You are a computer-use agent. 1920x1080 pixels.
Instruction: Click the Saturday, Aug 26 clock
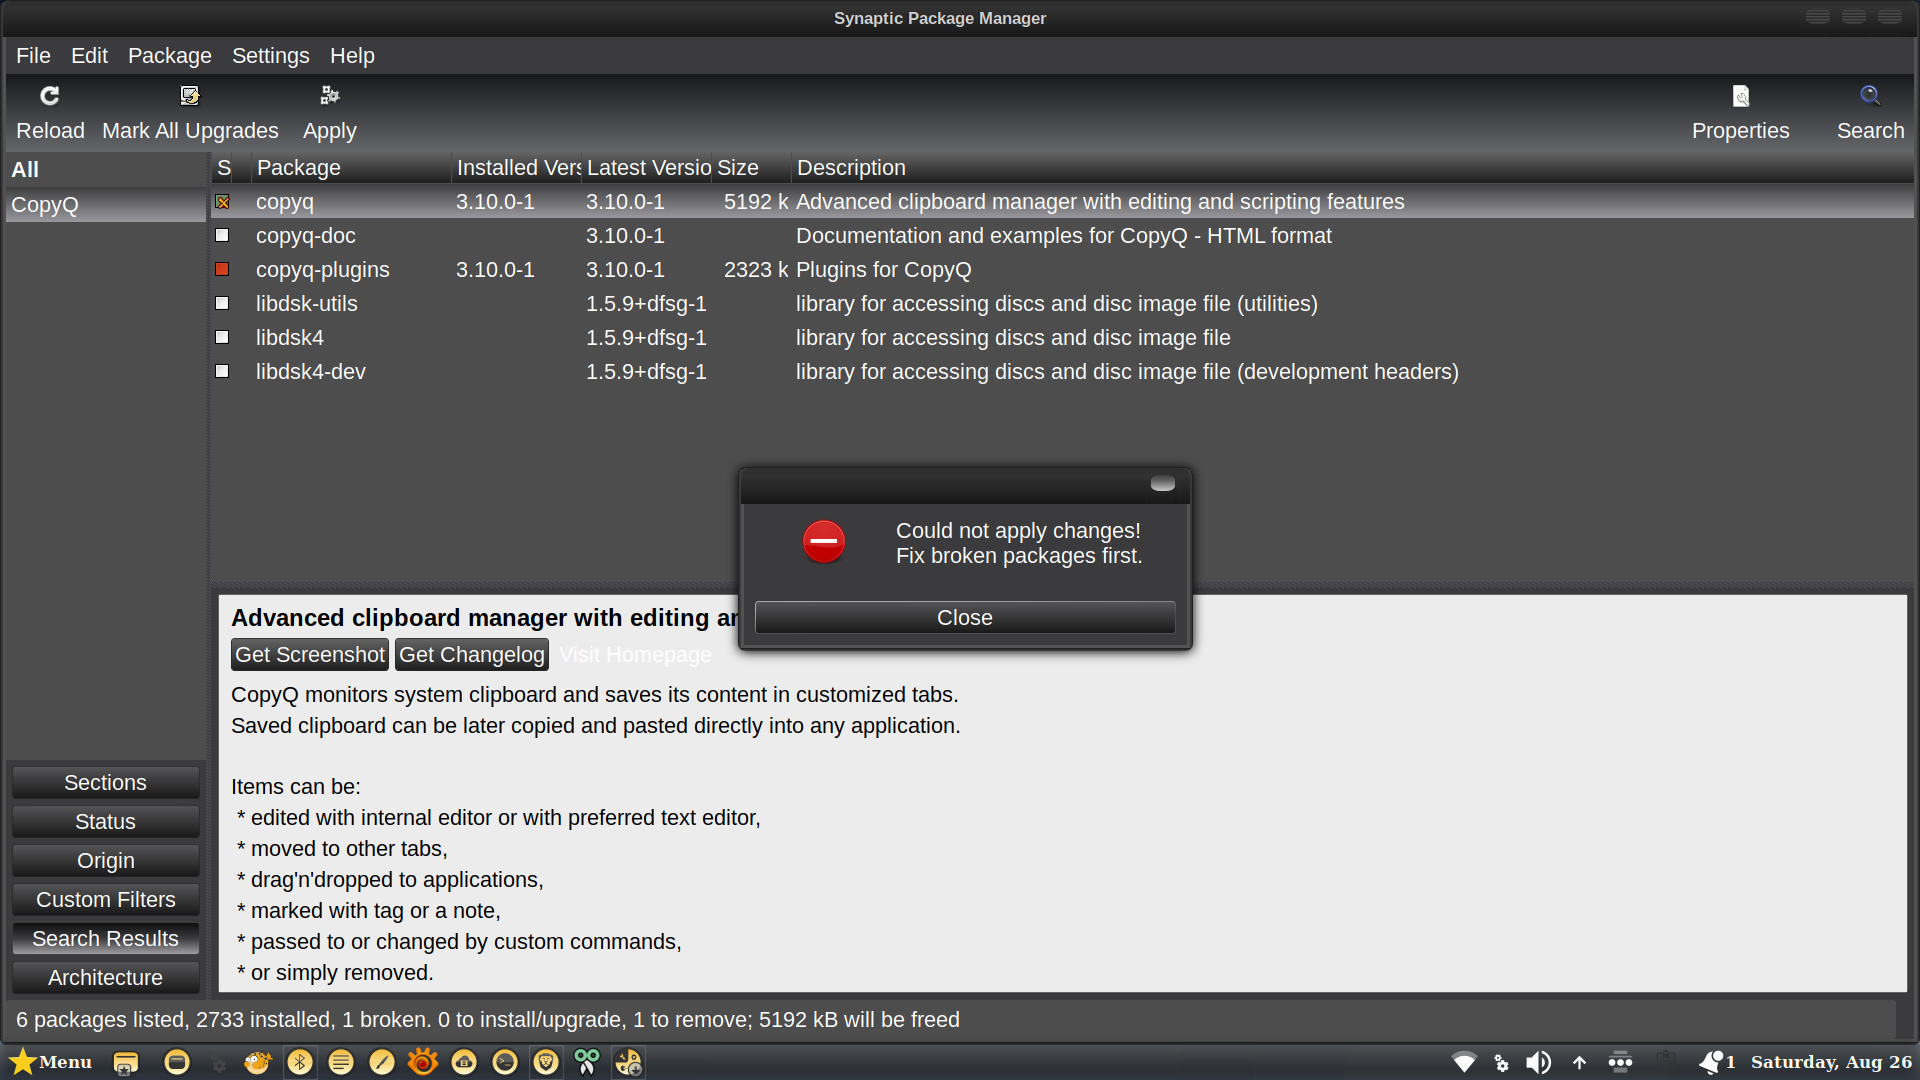tap(1831, 1062)
